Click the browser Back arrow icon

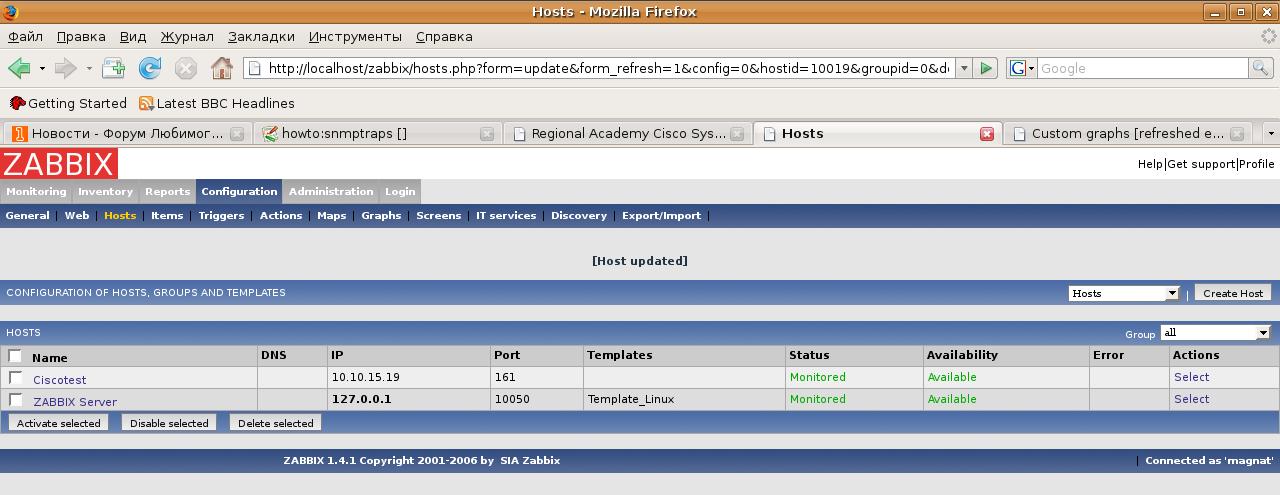[19, 68]
